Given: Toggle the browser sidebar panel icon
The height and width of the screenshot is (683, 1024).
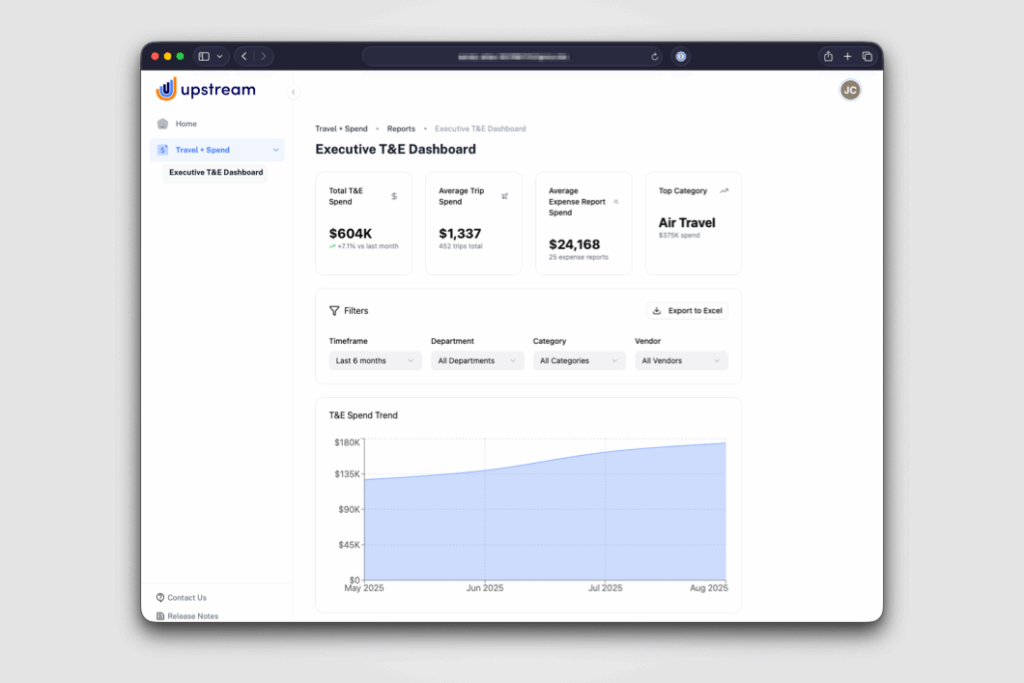Looking at the screenshot, I should coord(204,56).
